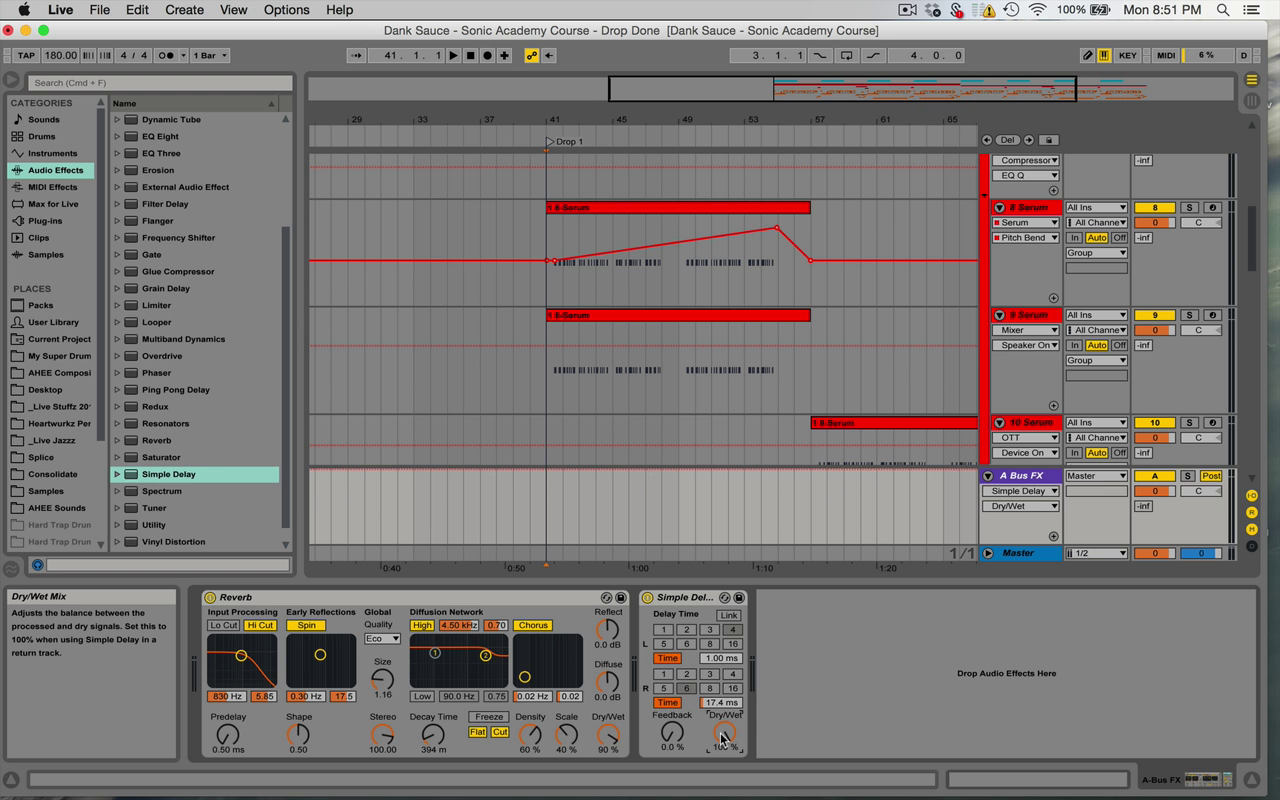Click the Stop transport button

click(471, 55)
